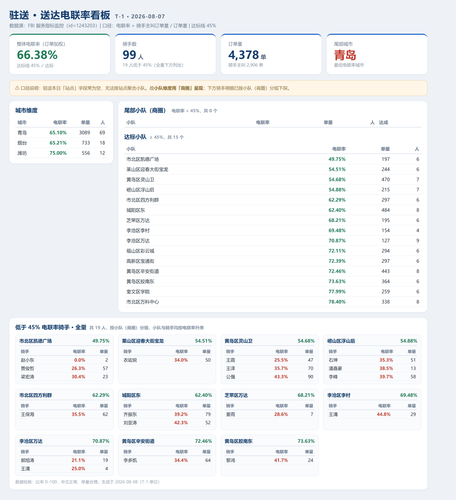Click the 72.39% team rate cell
The height and width of the screenshot is (500, 456).
tap(337, 261)
